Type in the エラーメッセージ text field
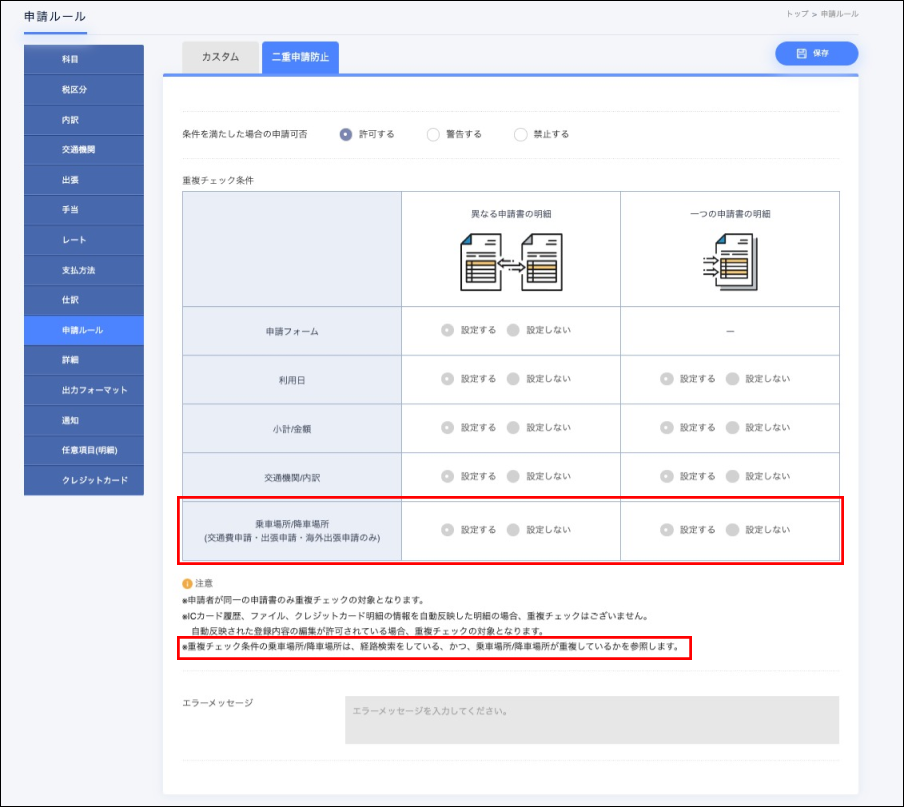This screenshot has height=807, width=904. 591,720
